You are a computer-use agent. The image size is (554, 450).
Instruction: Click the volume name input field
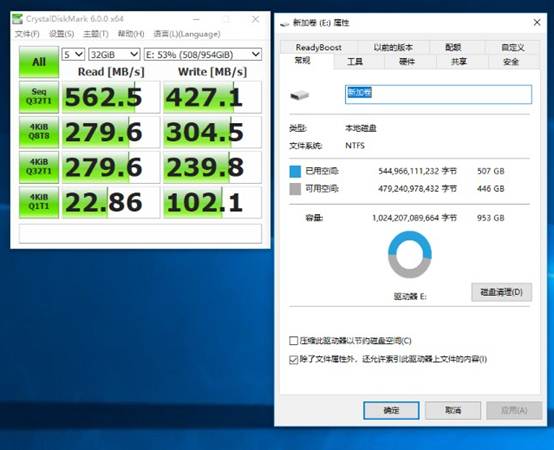tap(438, 94)
